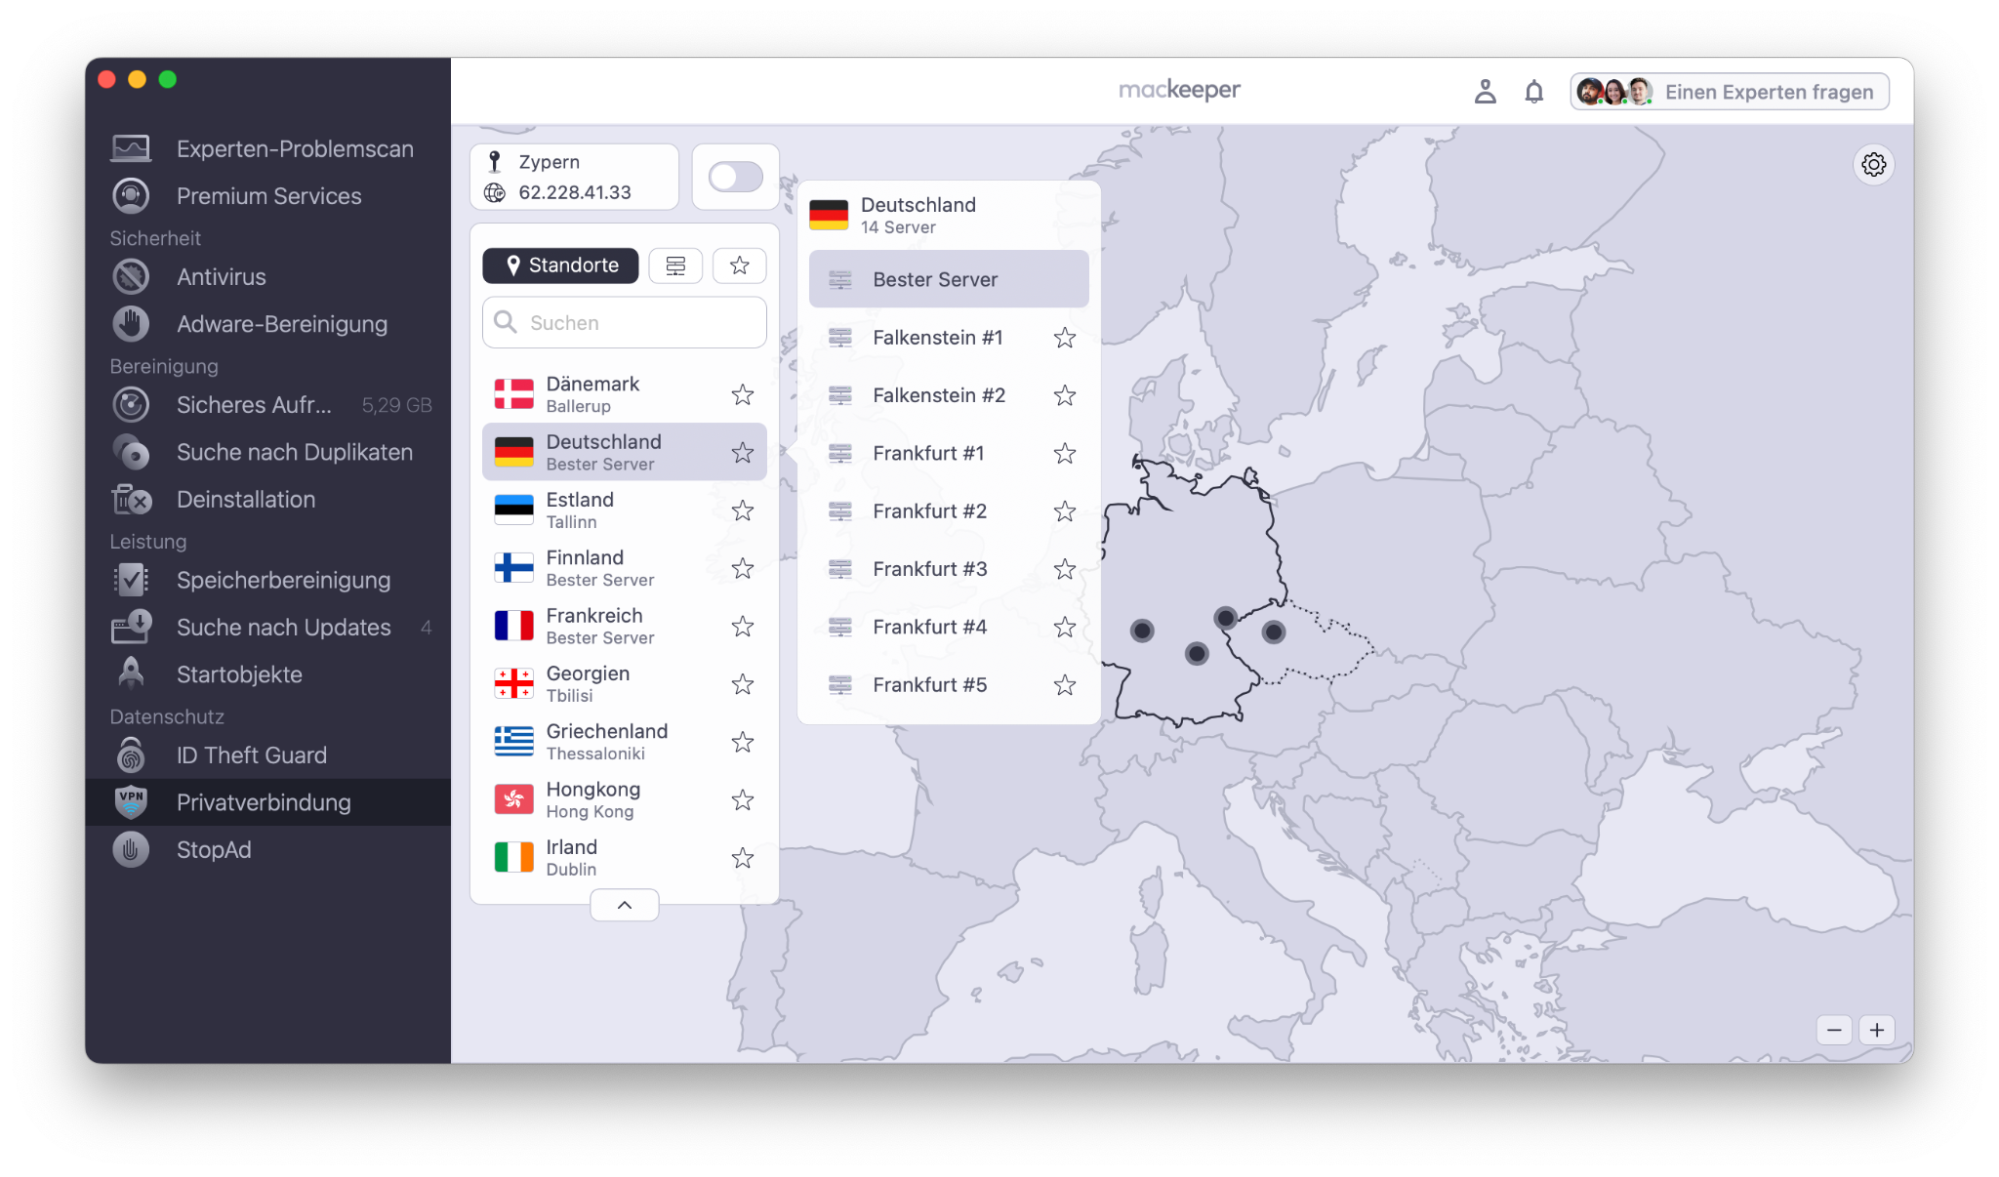Open the StopAd section

click(x=214, y=849)
